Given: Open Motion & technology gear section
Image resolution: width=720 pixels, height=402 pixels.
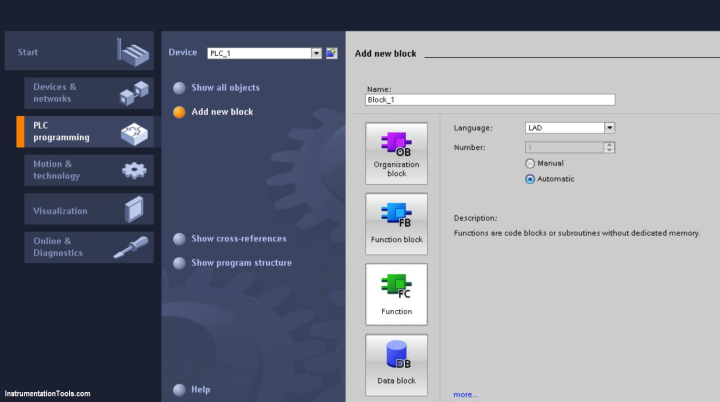Looking at the screenshot, I should coord(89,170).
